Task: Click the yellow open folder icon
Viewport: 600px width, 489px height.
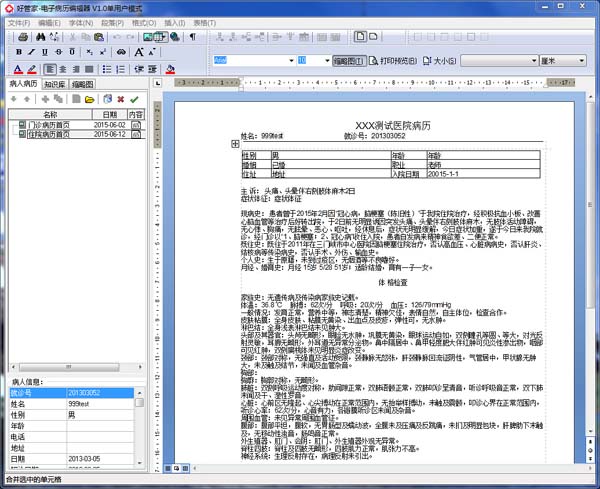Action: [x=90, y=100]
